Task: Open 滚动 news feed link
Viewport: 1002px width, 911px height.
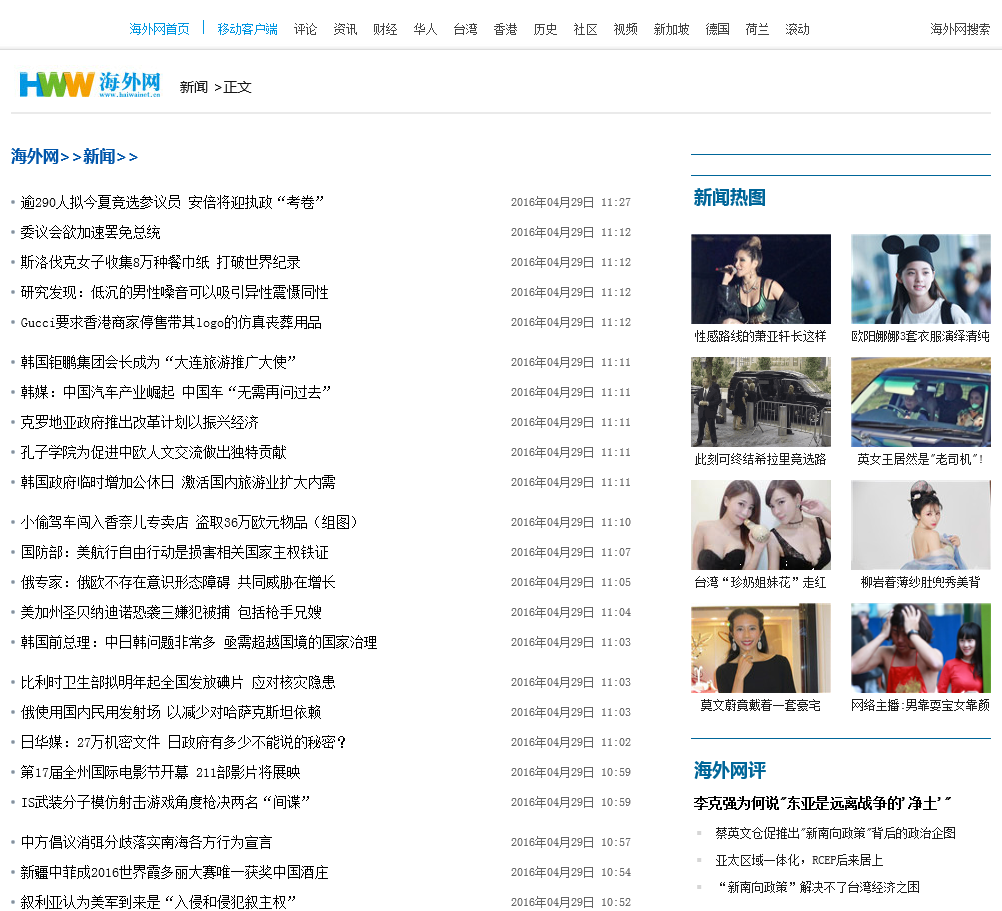Action: [797, 29]
